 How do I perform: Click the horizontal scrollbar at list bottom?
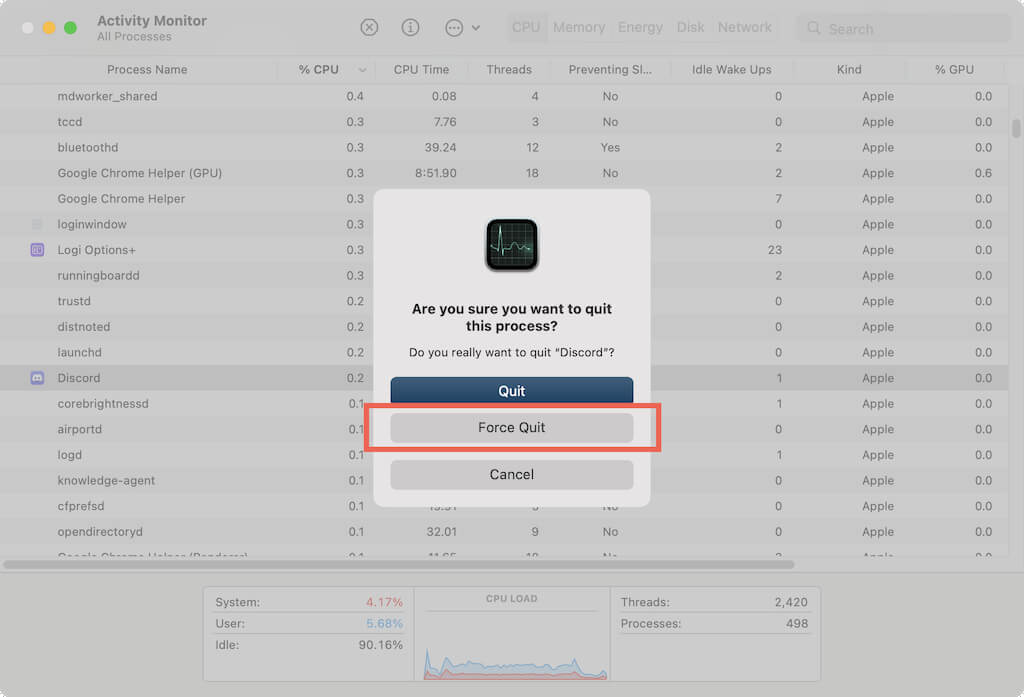click(x=398, y=564)
